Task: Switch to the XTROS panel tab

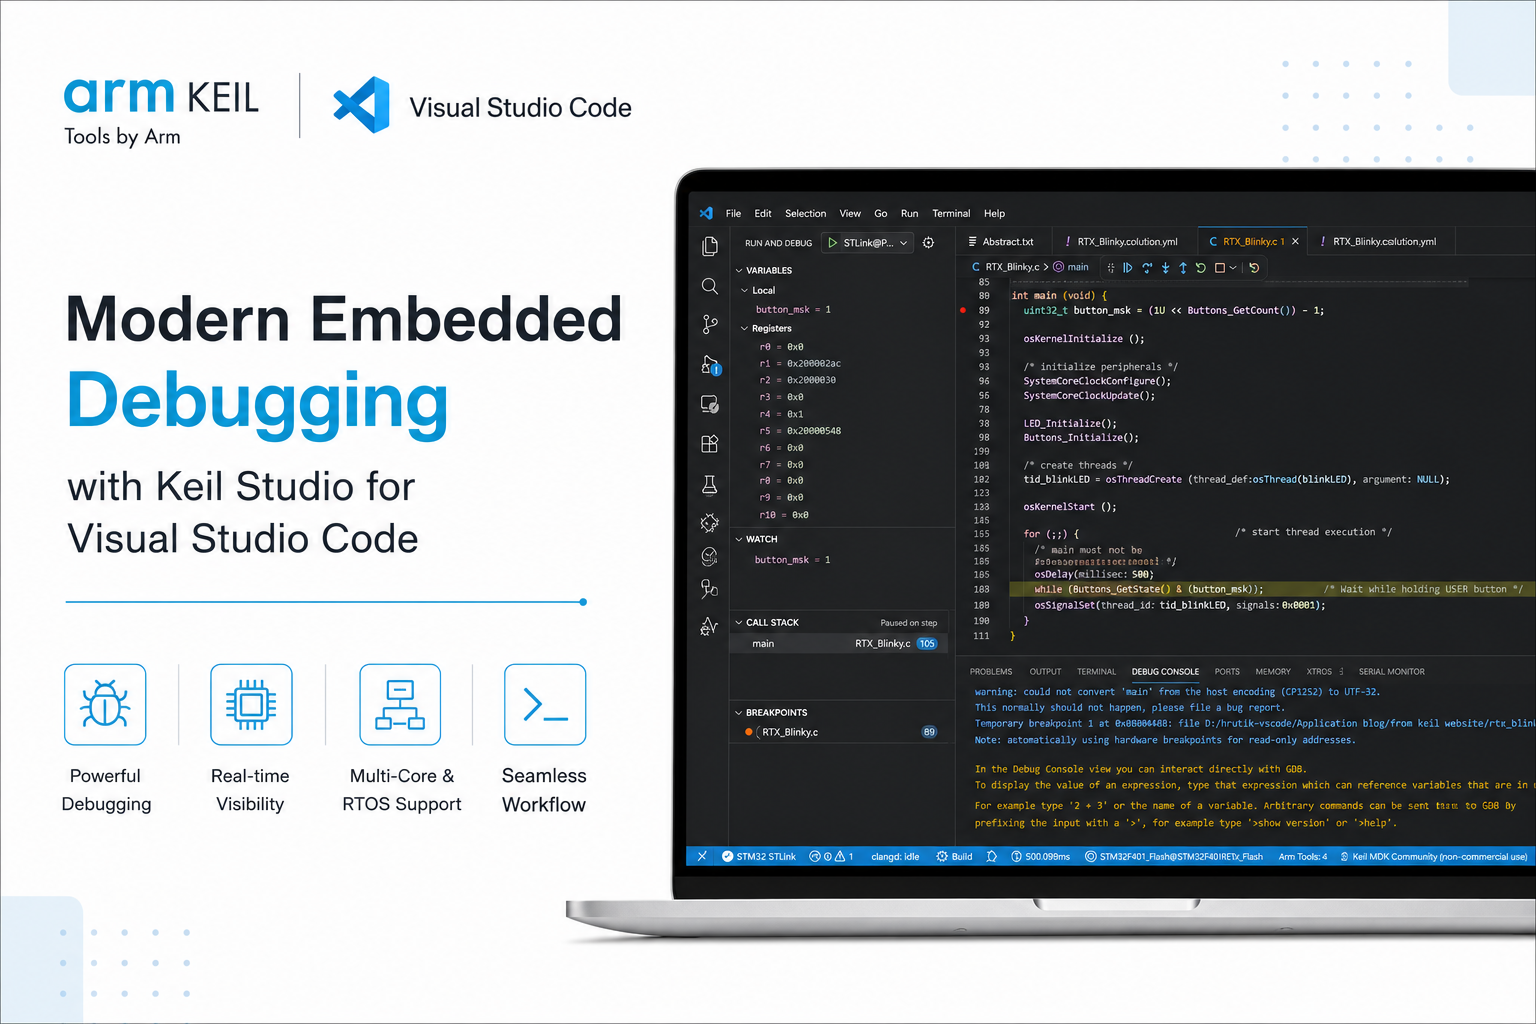Action: [x=1319, y=672]
